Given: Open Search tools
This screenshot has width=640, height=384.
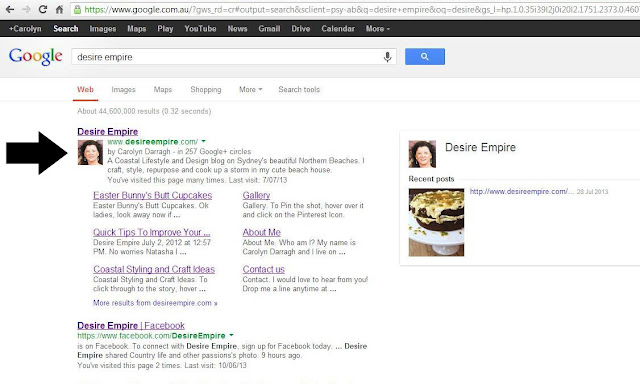Looking at the screenshot, I should tap(299, 89).
